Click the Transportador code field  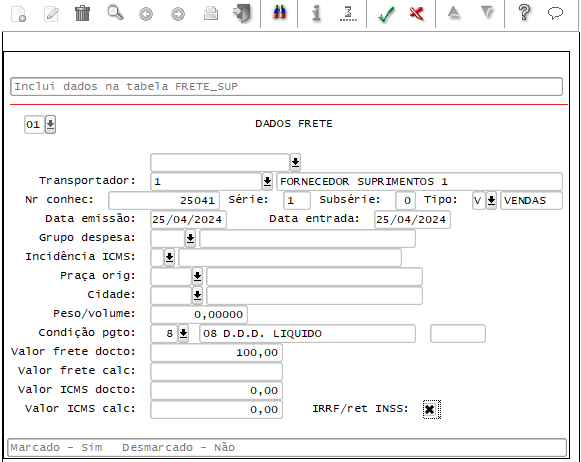[206, 182]
